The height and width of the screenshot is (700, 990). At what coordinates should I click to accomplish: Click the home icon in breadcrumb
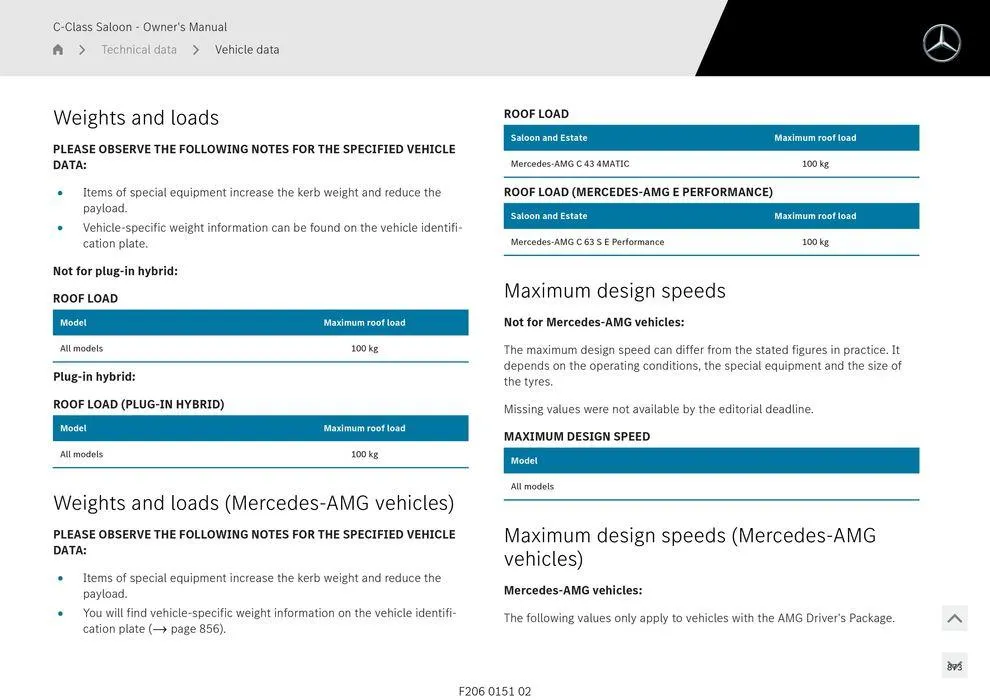point(58,50)
